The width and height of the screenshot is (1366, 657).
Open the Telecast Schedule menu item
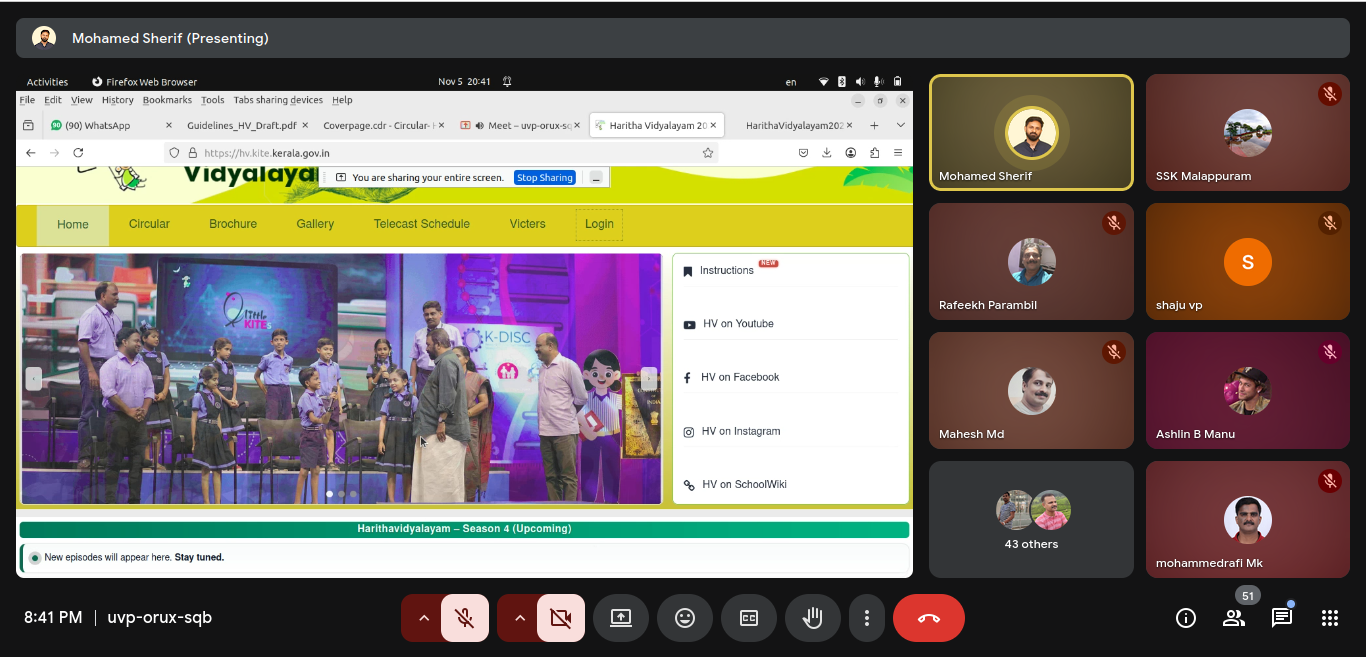[421, 224]
